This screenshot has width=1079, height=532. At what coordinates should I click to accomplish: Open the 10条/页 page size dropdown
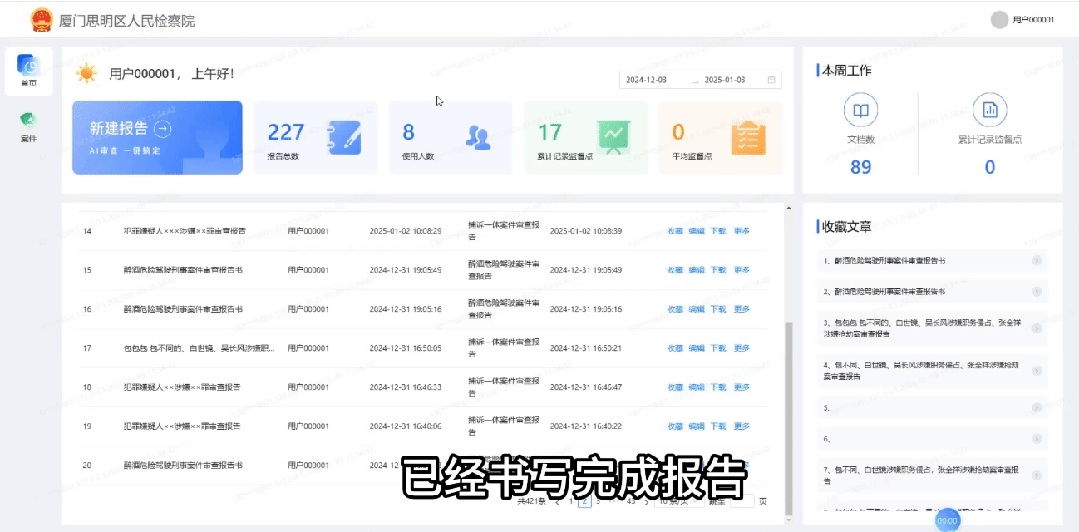coord(678,502)
